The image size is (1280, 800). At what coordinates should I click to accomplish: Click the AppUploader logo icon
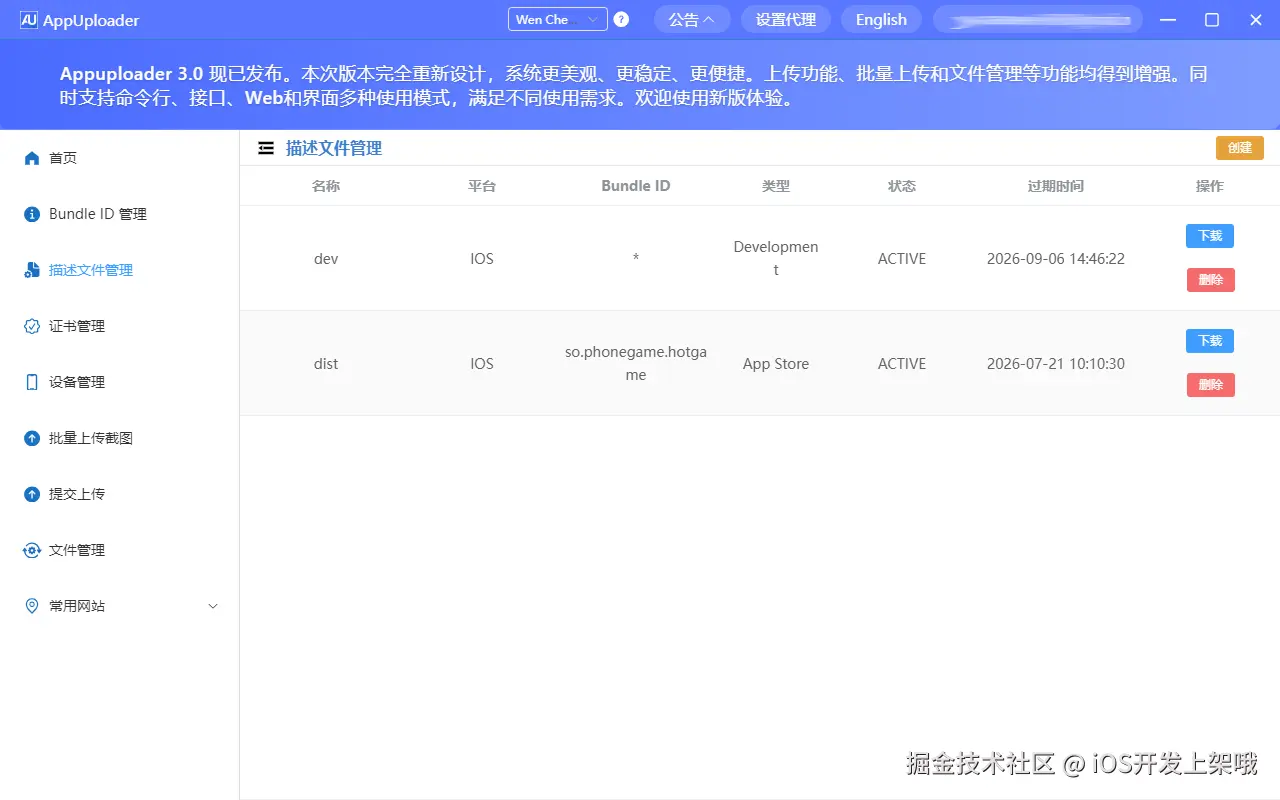pyautogui.click(x=29, y=20)
